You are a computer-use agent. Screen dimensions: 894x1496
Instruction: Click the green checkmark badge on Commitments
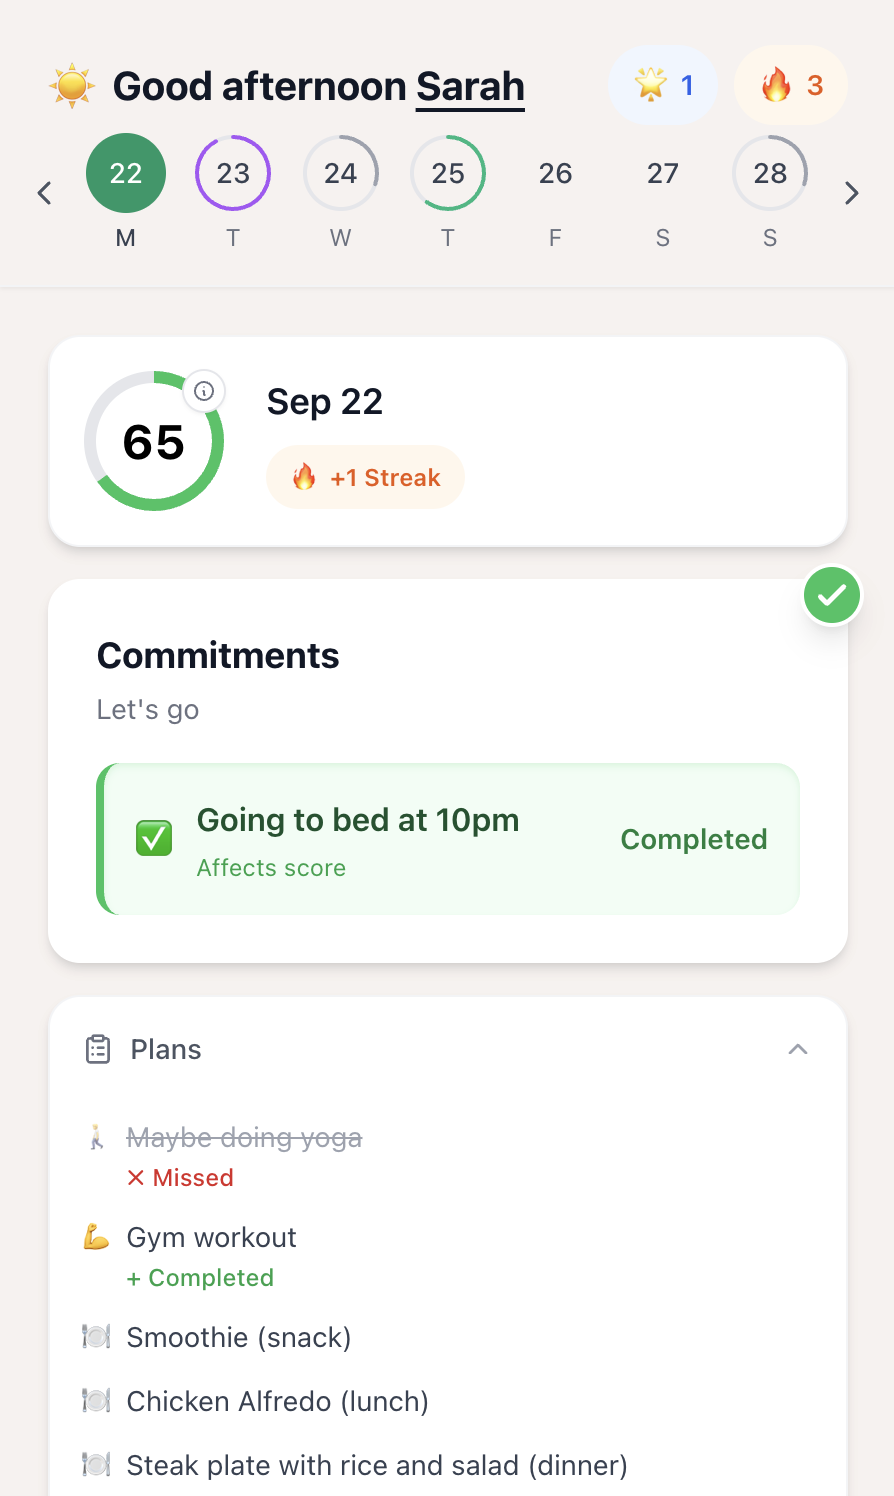[832, 595]
